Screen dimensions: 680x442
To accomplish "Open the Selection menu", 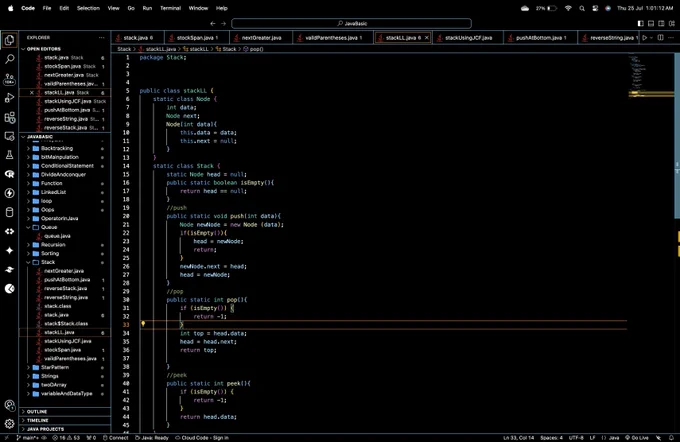I will (x=88, y=8).
